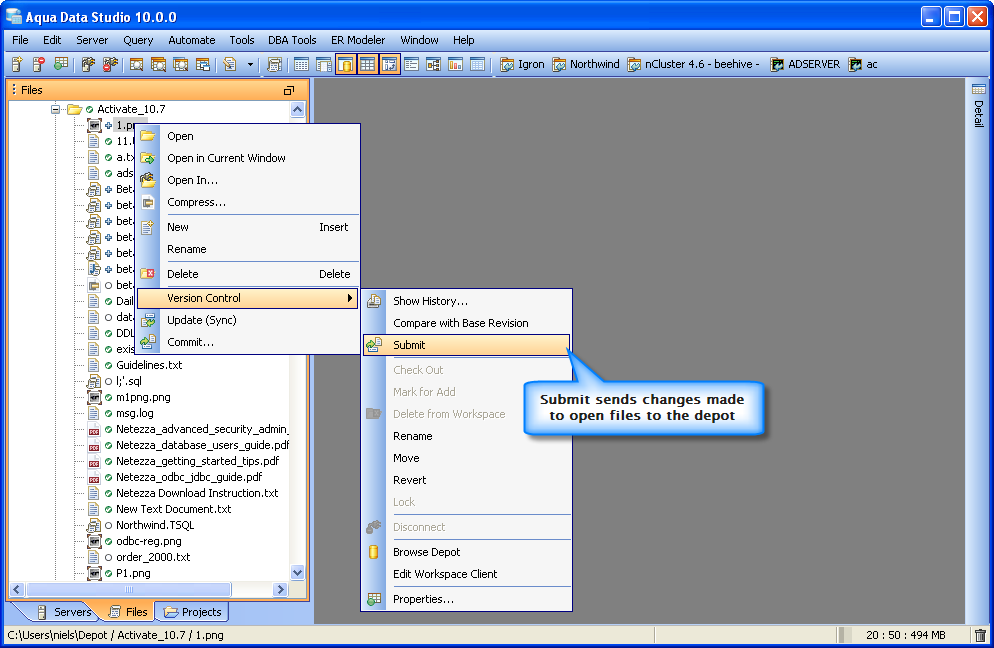Open the ADSERVER shortcut in toolbar

(x=805, y=64)
